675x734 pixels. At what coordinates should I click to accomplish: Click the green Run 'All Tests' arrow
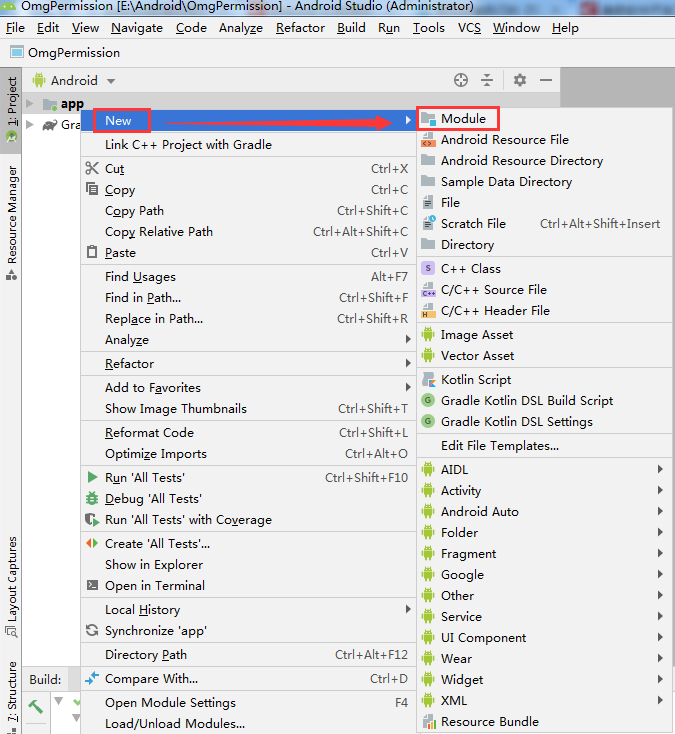point(92,477)
